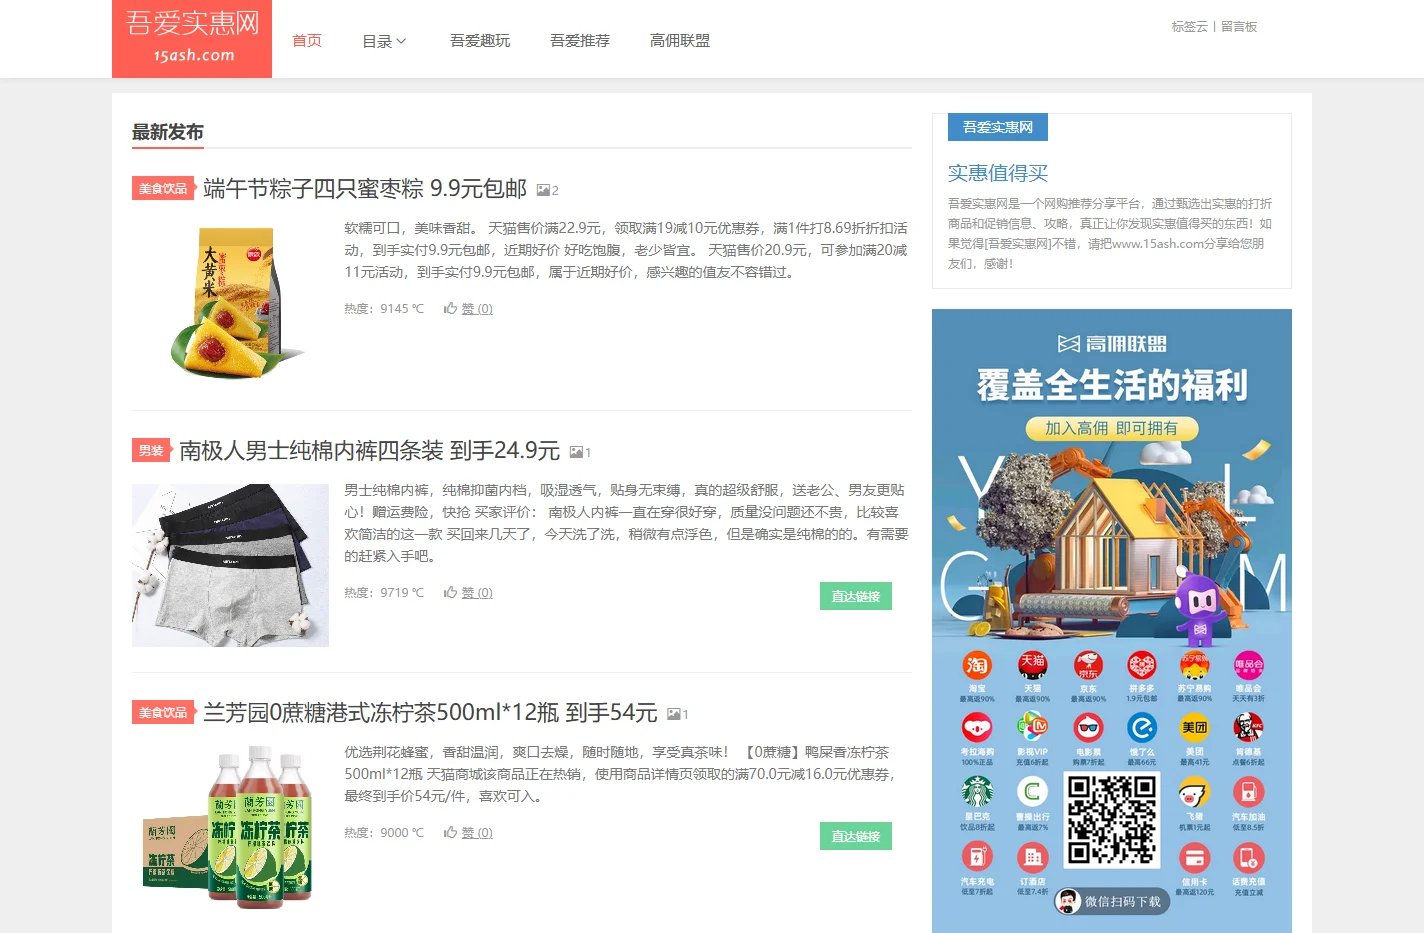Click the 男装 category tag

point(151,450)
